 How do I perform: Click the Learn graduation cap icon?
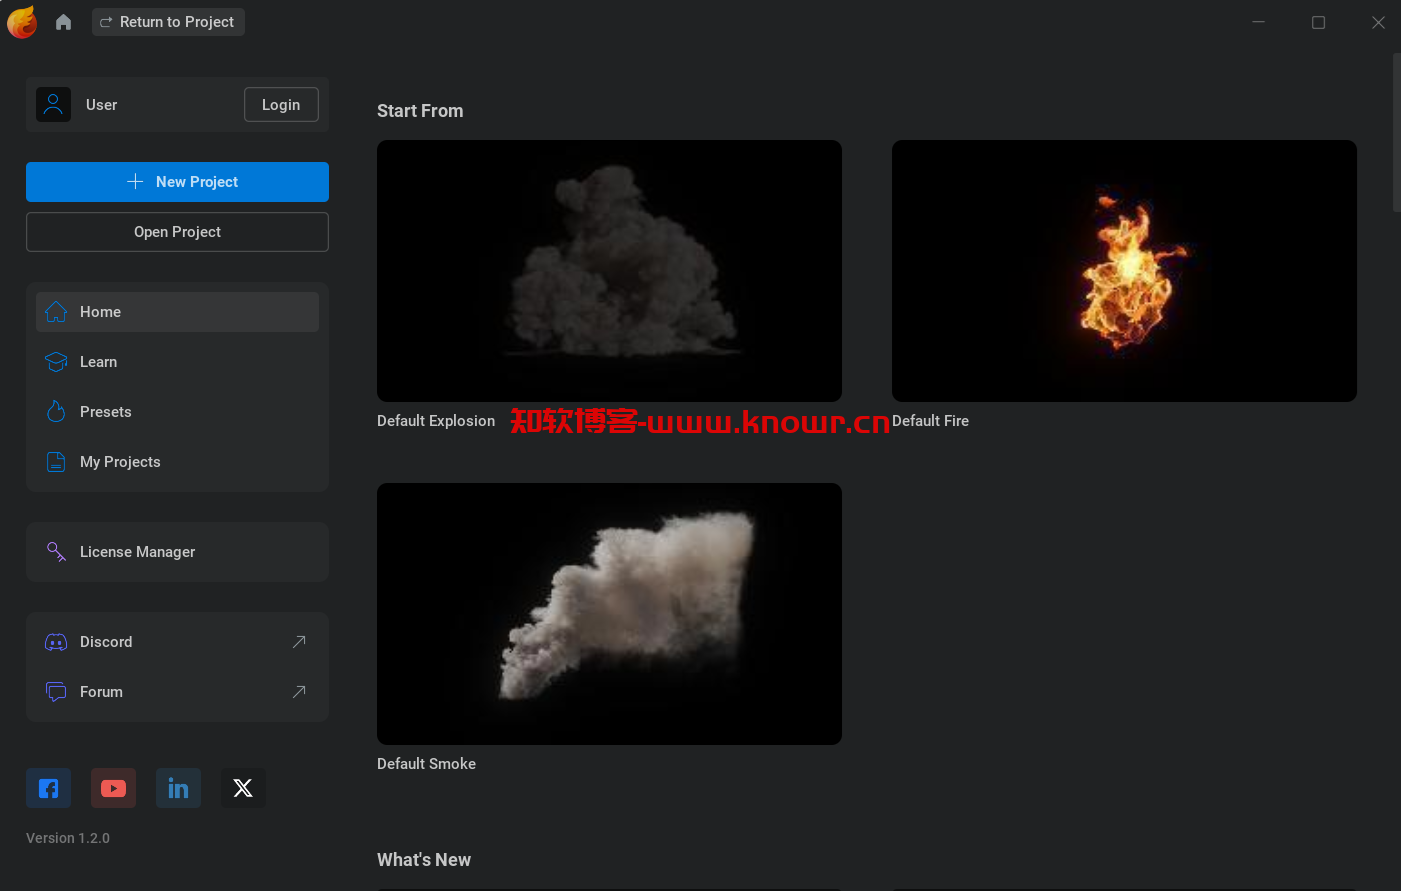tap(56, 362)
